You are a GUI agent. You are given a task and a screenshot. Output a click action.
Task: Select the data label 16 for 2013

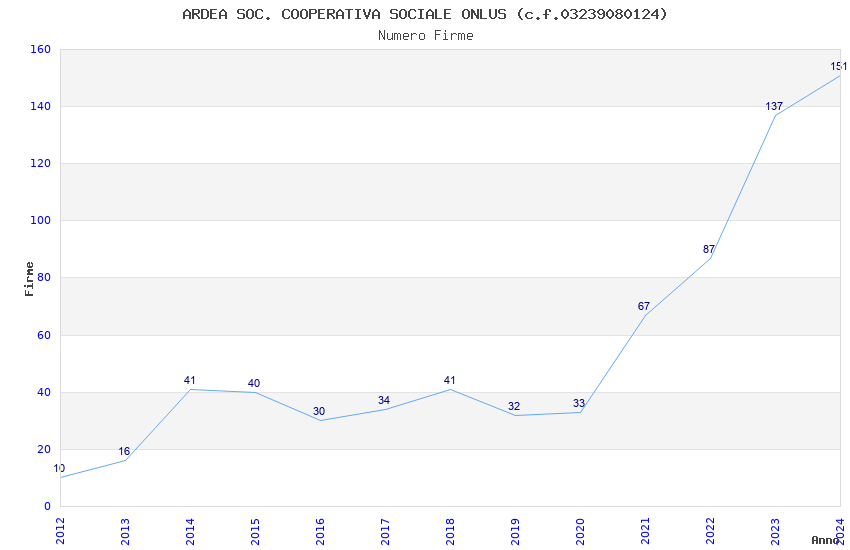click(124, 451)
